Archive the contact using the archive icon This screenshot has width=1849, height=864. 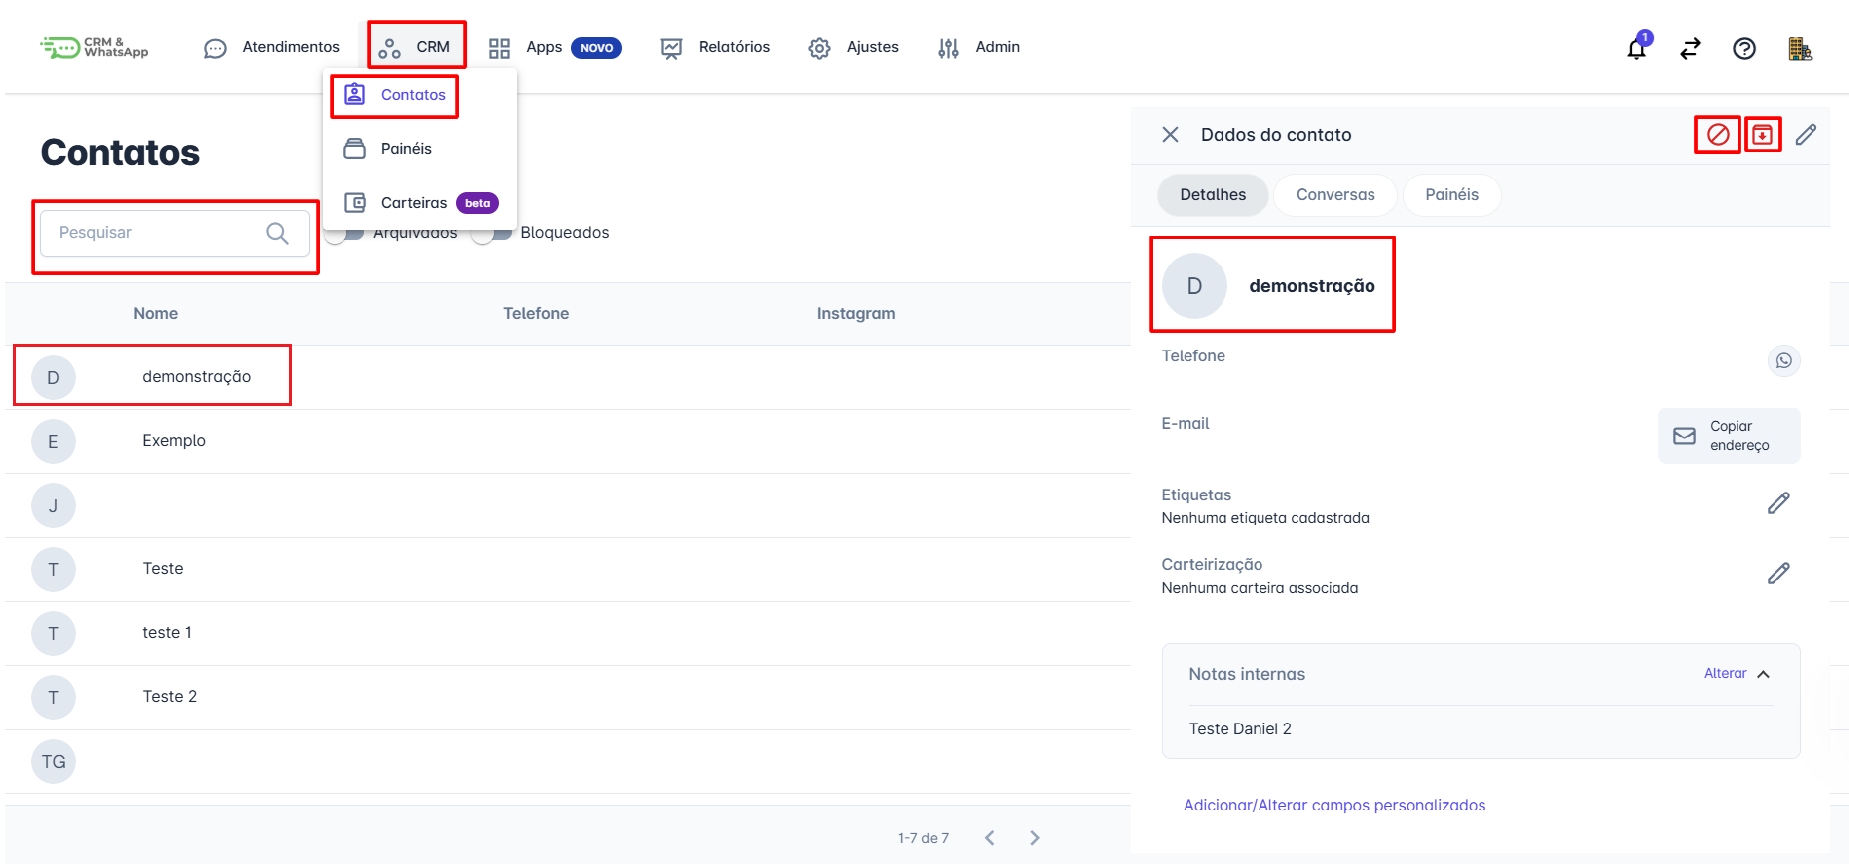(1762, 134)
